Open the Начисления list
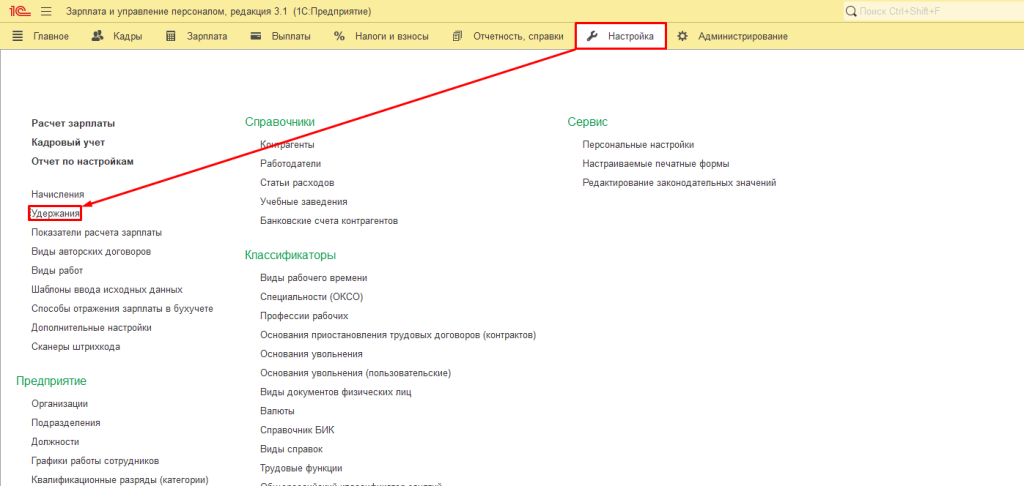Screen dimensions: 1024x486 click(58, 194)
